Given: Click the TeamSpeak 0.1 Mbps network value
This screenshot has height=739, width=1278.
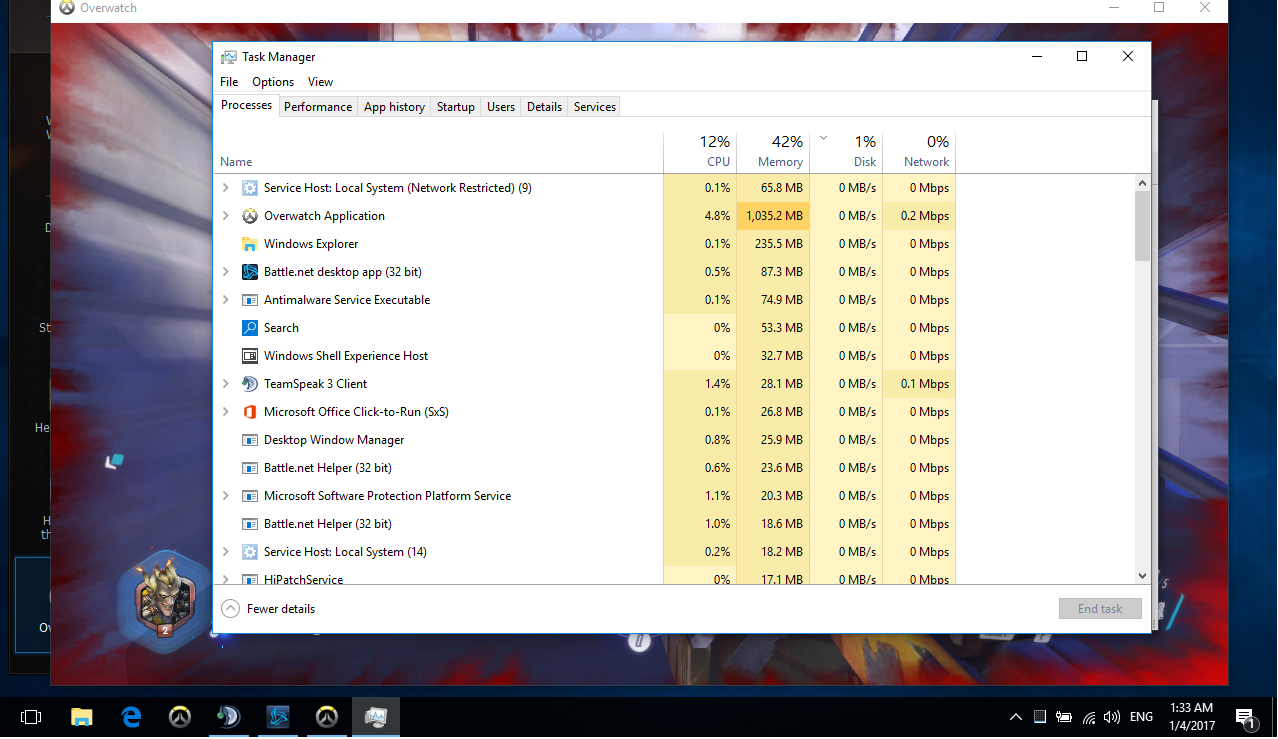Looking at the screenshot, I should pyautogui.click(x=925, y=384).
